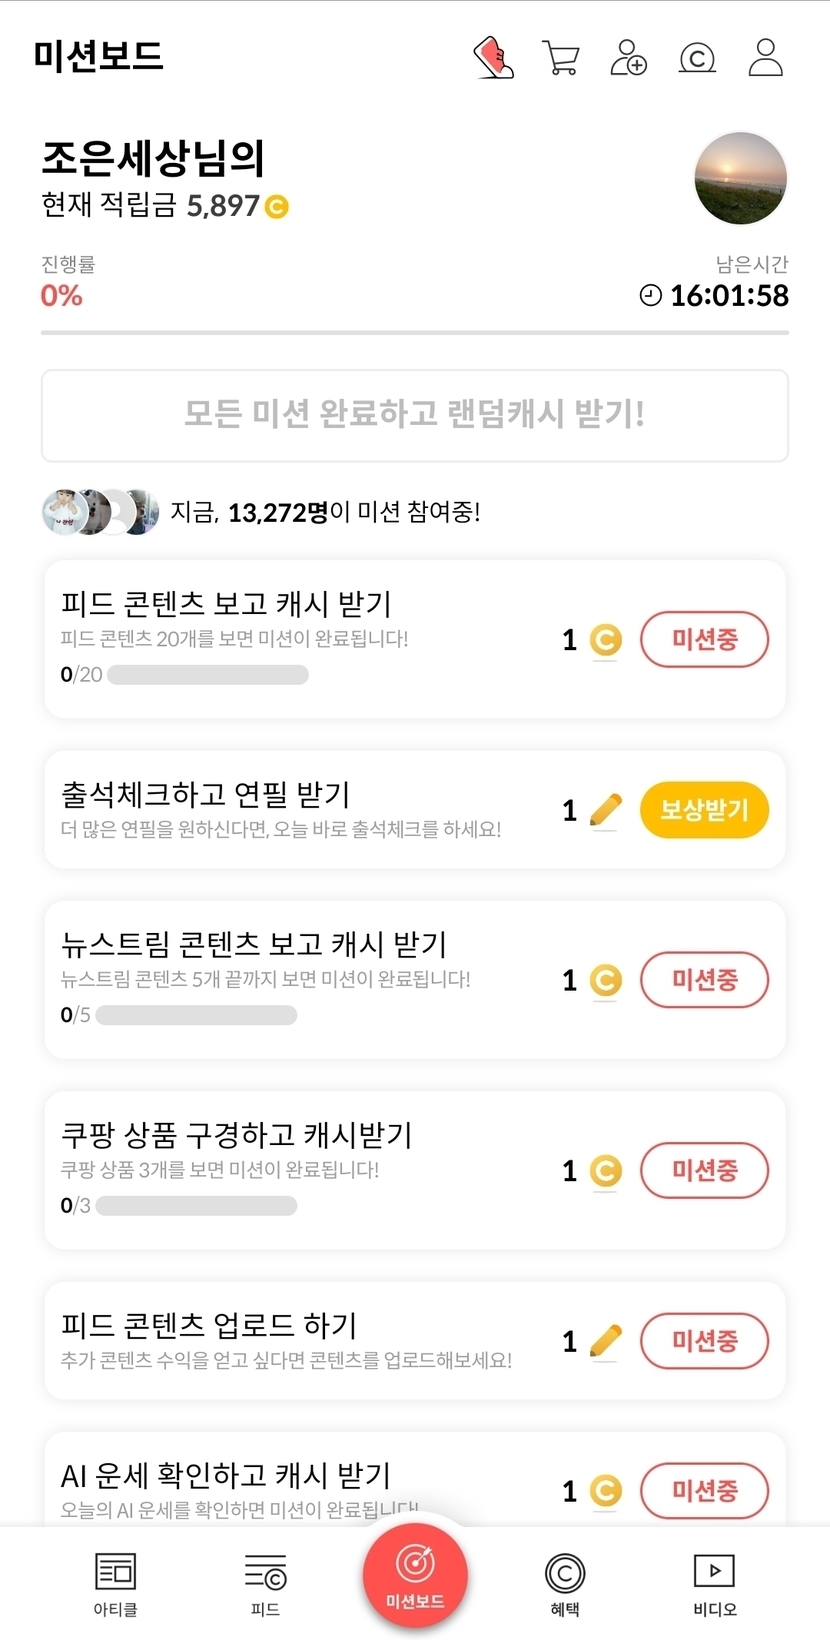Tap the clock icon next to remaining time
Screen dimensions: 830x1640
tap(650, 295)
